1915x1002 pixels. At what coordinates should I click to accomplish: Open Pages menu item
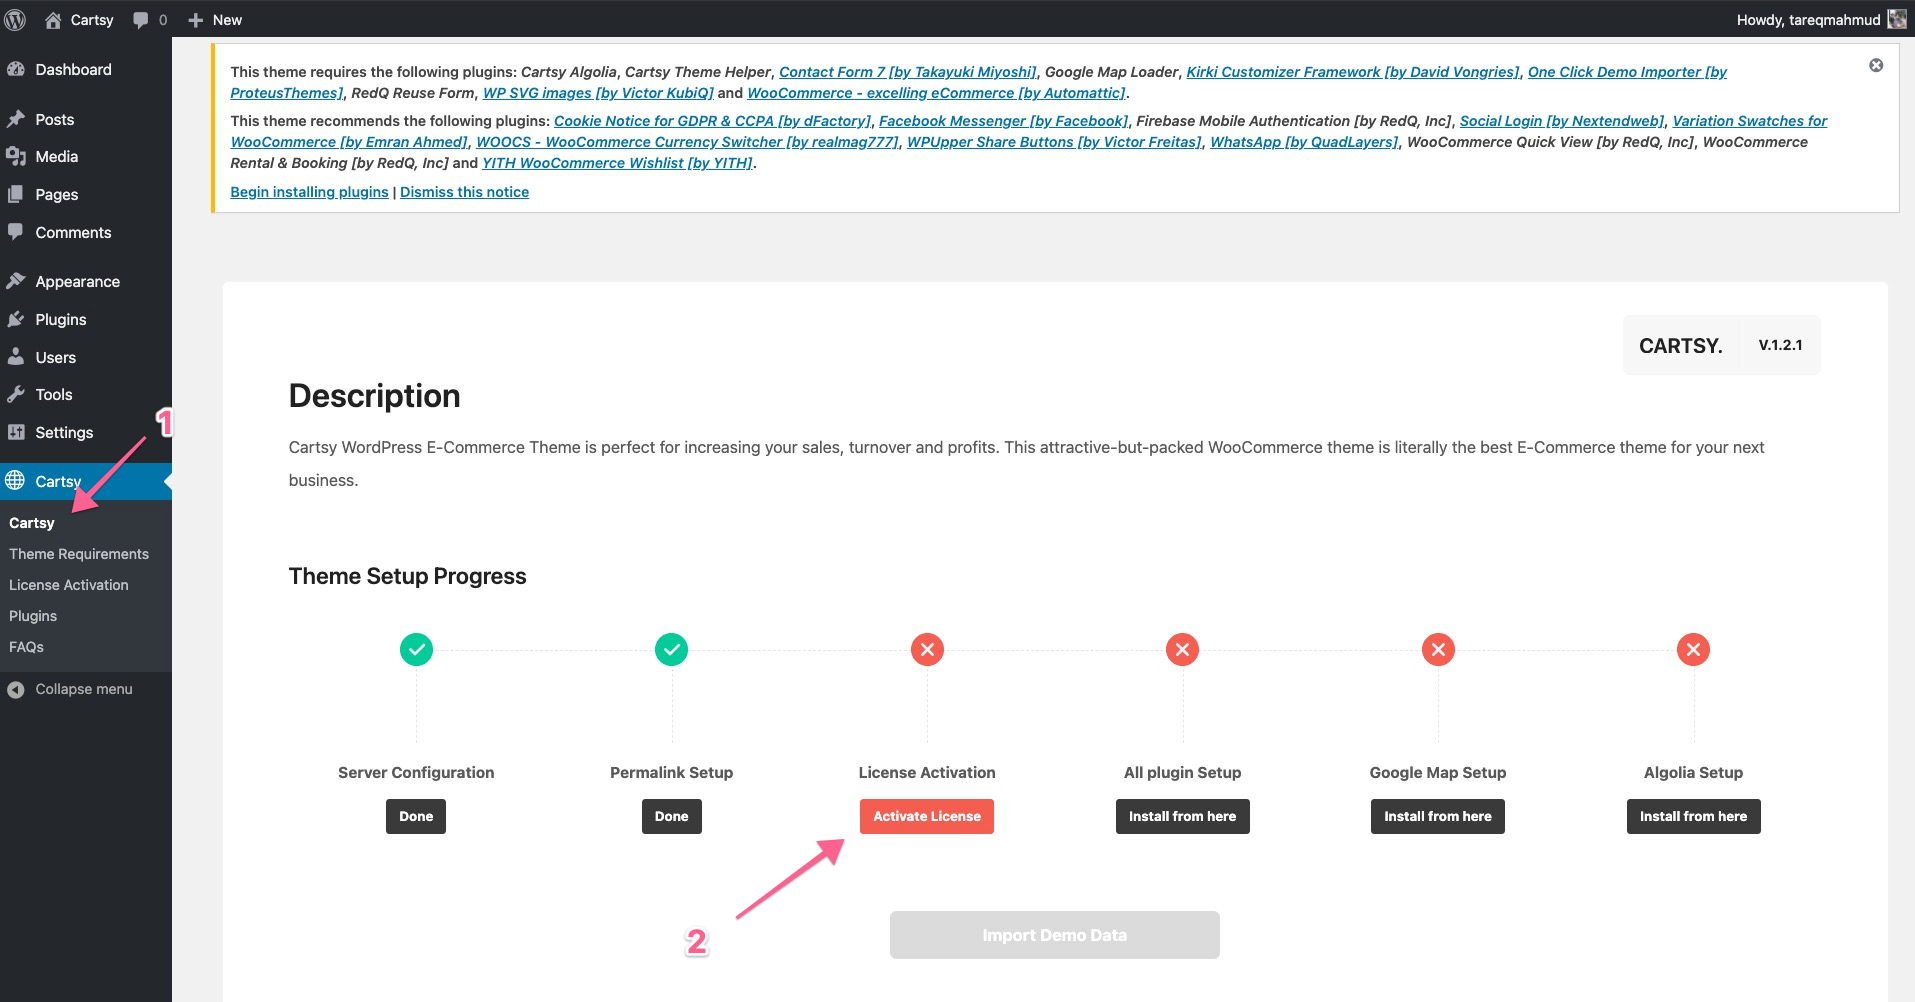tap(86, 194)
